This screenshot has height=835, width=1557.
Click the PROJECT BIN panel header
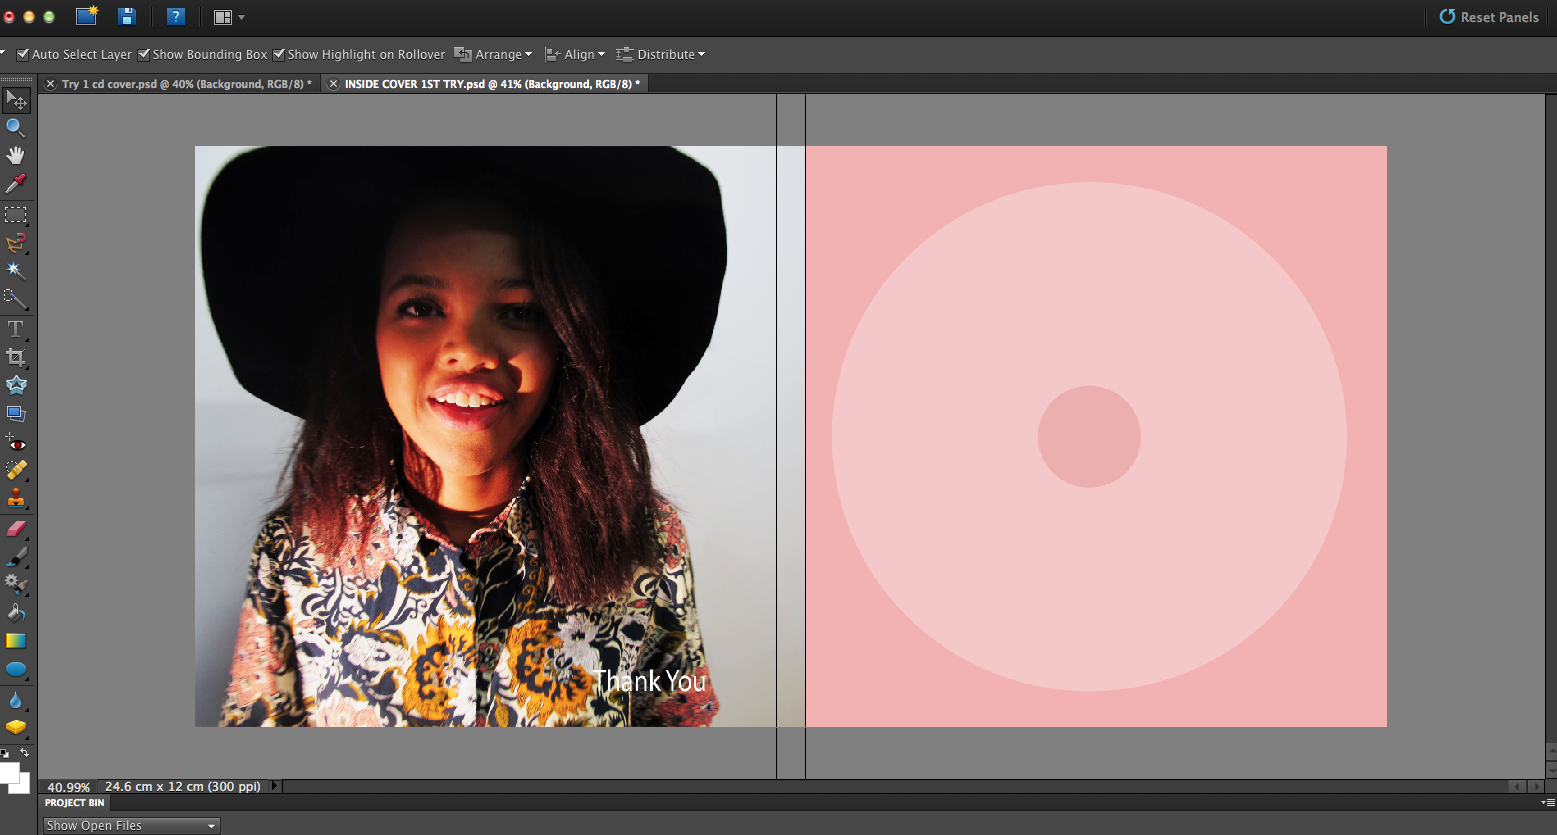click(74, 802)
